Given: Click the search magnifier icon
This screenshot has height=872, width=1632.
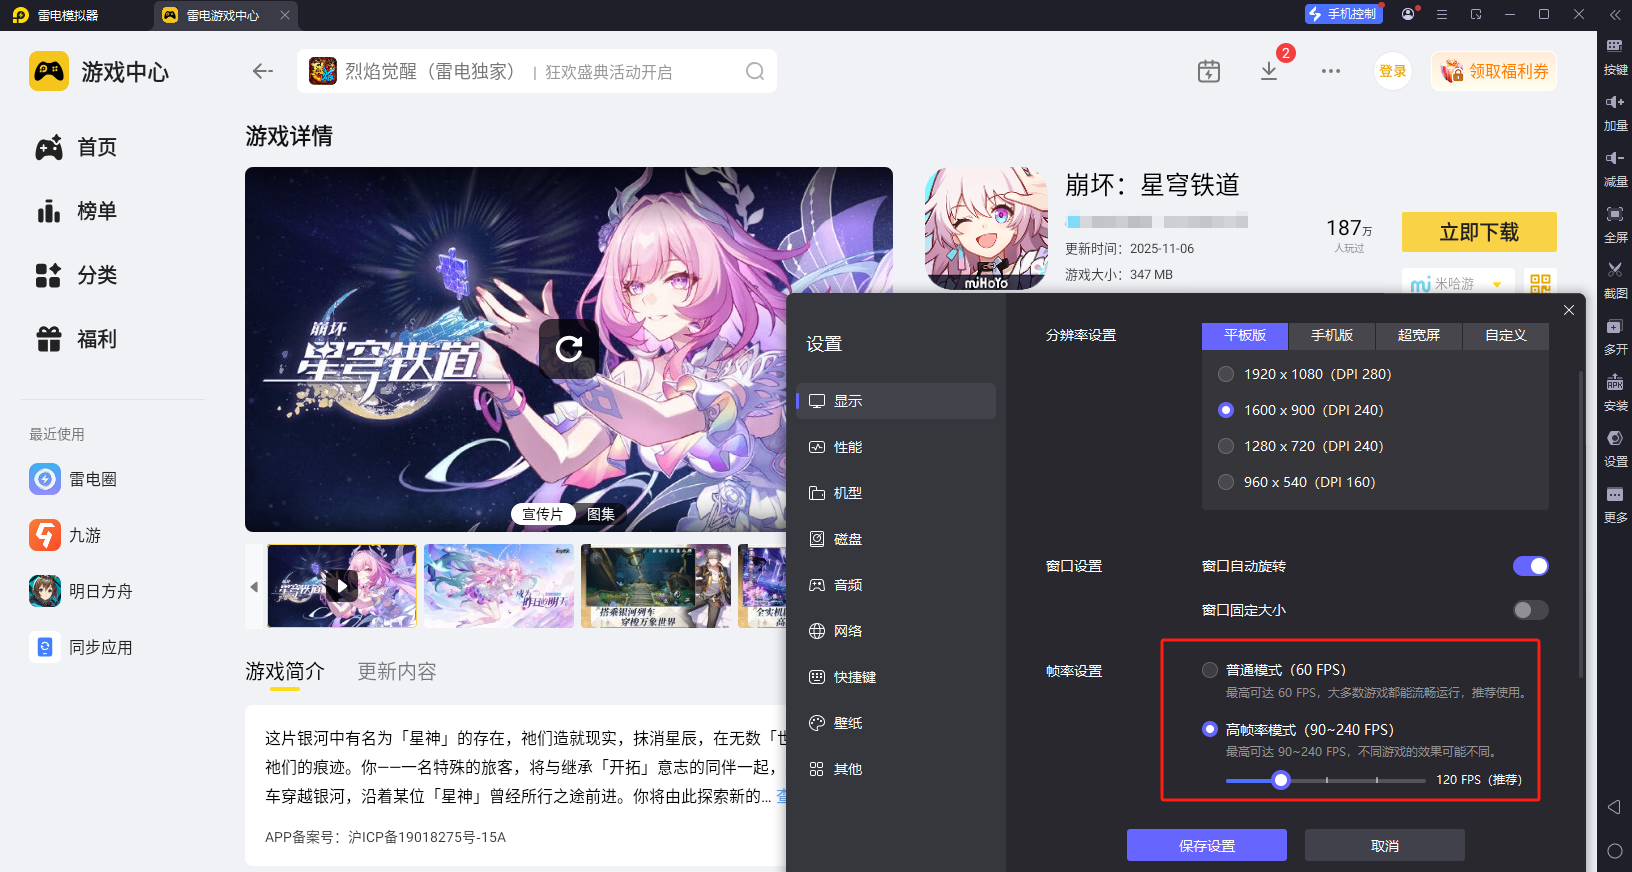Looking at the screenshot, I should coord(755,71).
